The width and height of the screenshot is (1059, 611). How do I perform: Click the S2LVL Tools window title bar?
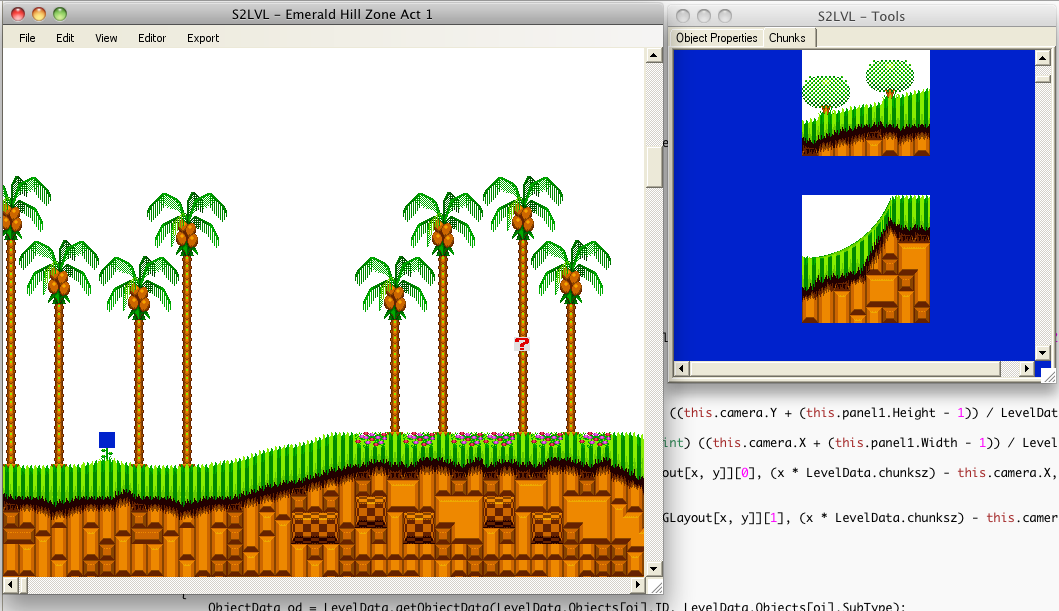point(861,16)
